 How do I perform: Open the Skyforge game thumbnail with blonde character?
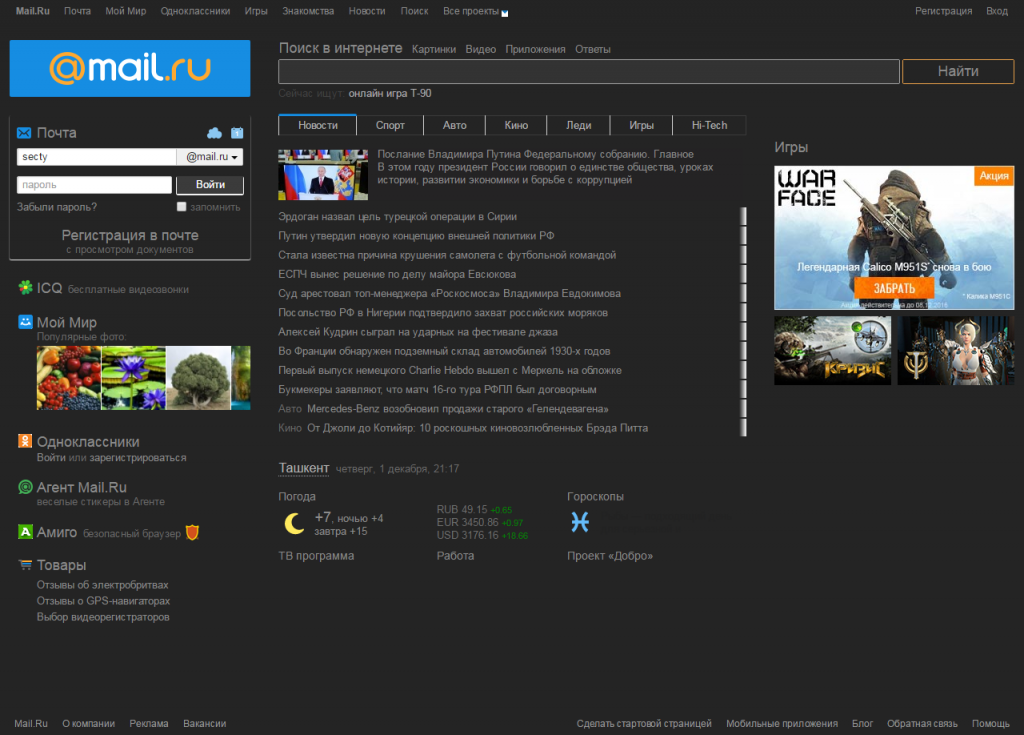[955, 351]
